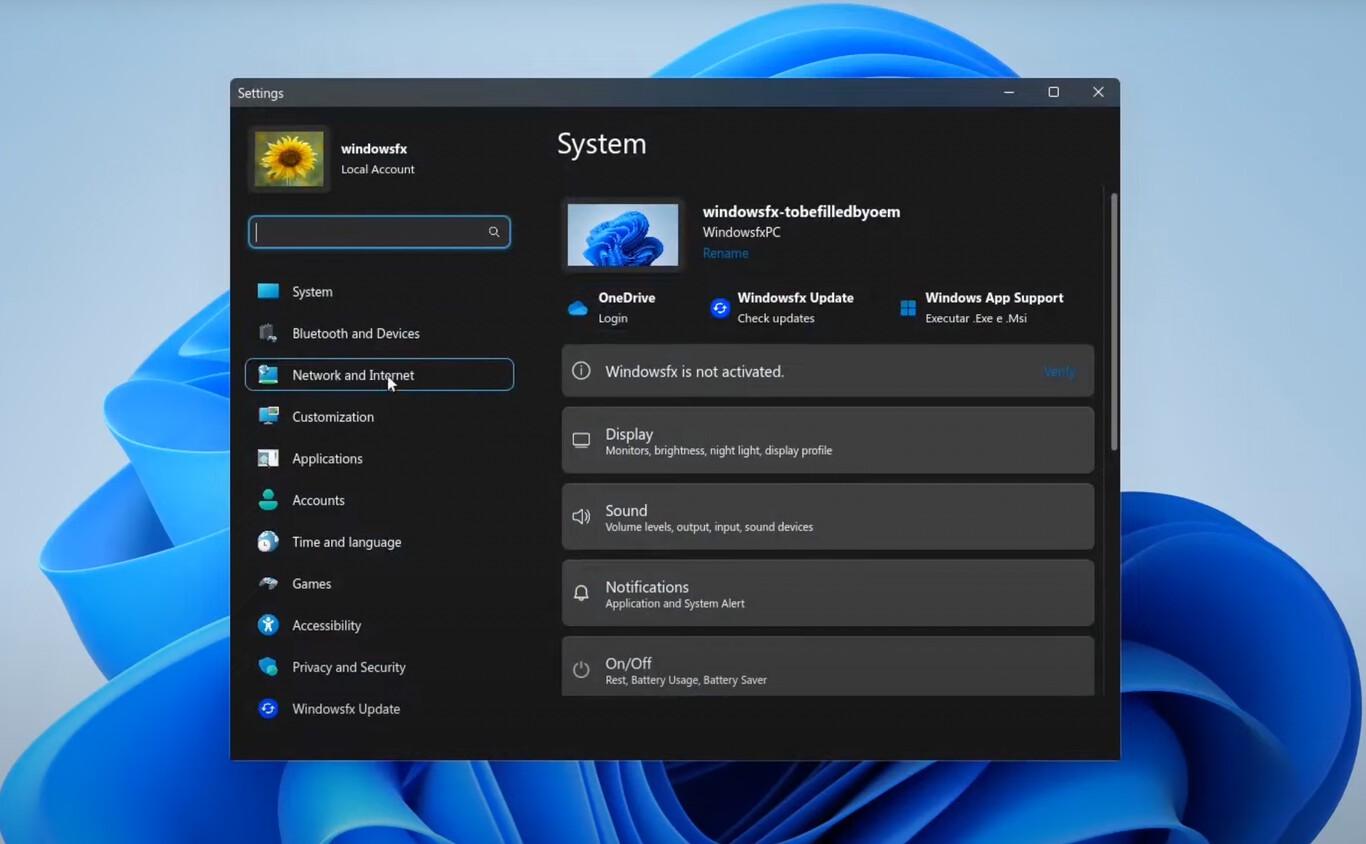1366x844 pixels.
Task: Click the Privacy and Security icon
Action: [x=267, y=667]
